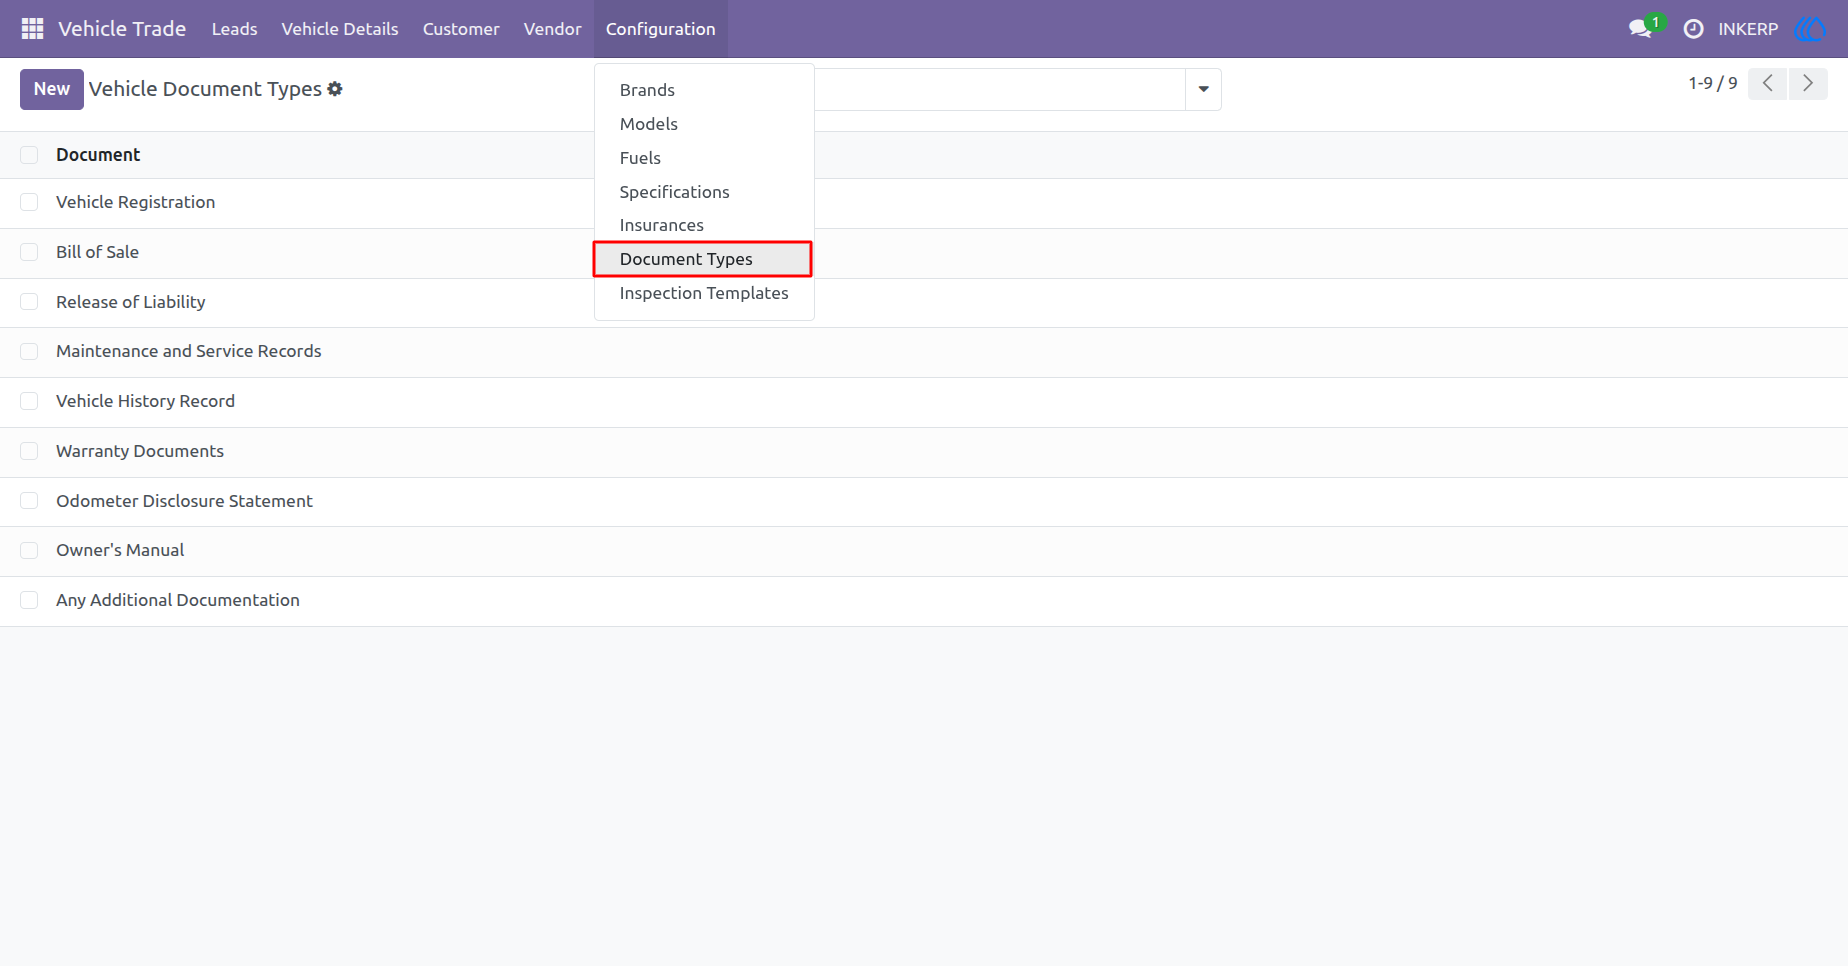Screen dimensions: 1848x966
Task: Open the Vehicle Details menu
Action: point(340,29)
